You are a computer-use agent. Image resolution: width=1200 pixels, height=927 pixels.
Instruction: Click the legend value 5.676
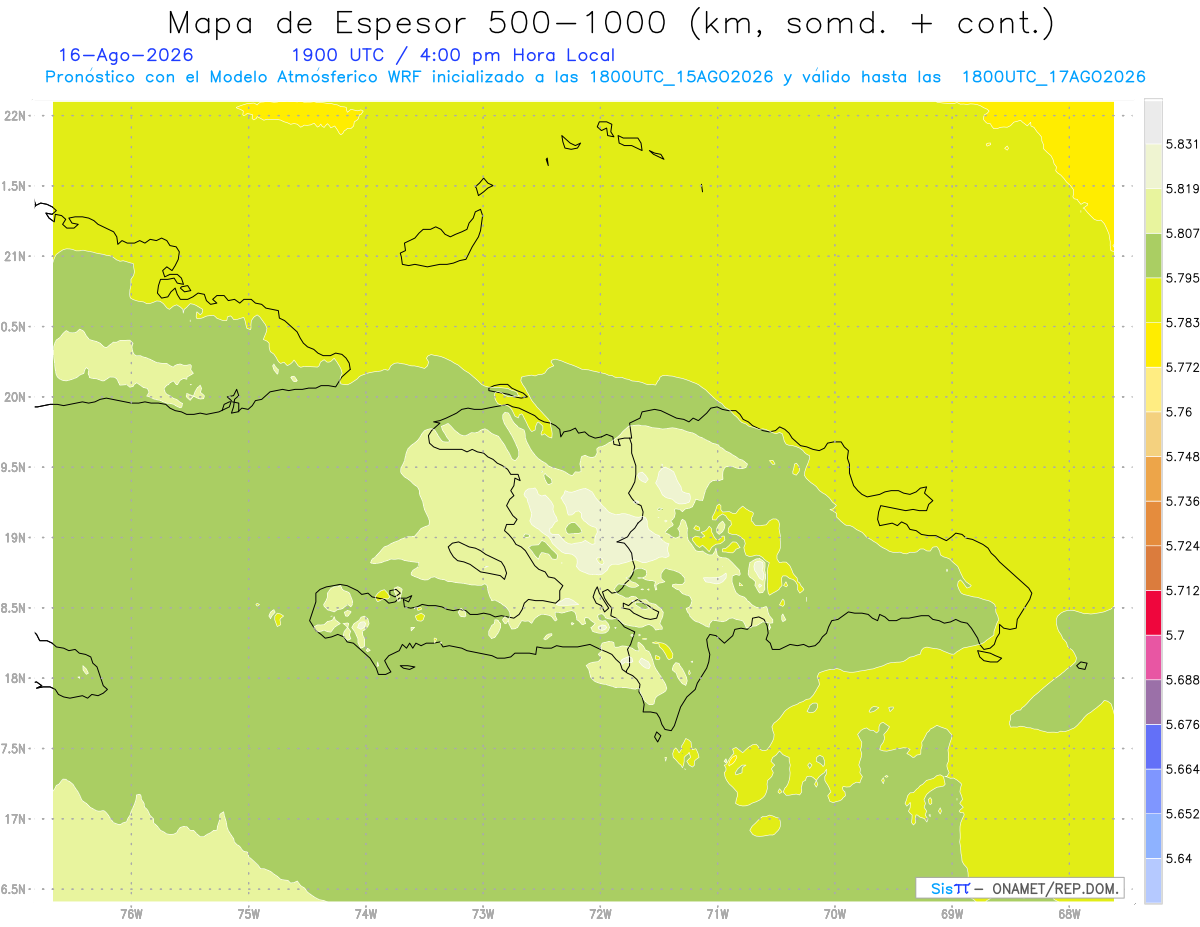[x=1182, y=725]
